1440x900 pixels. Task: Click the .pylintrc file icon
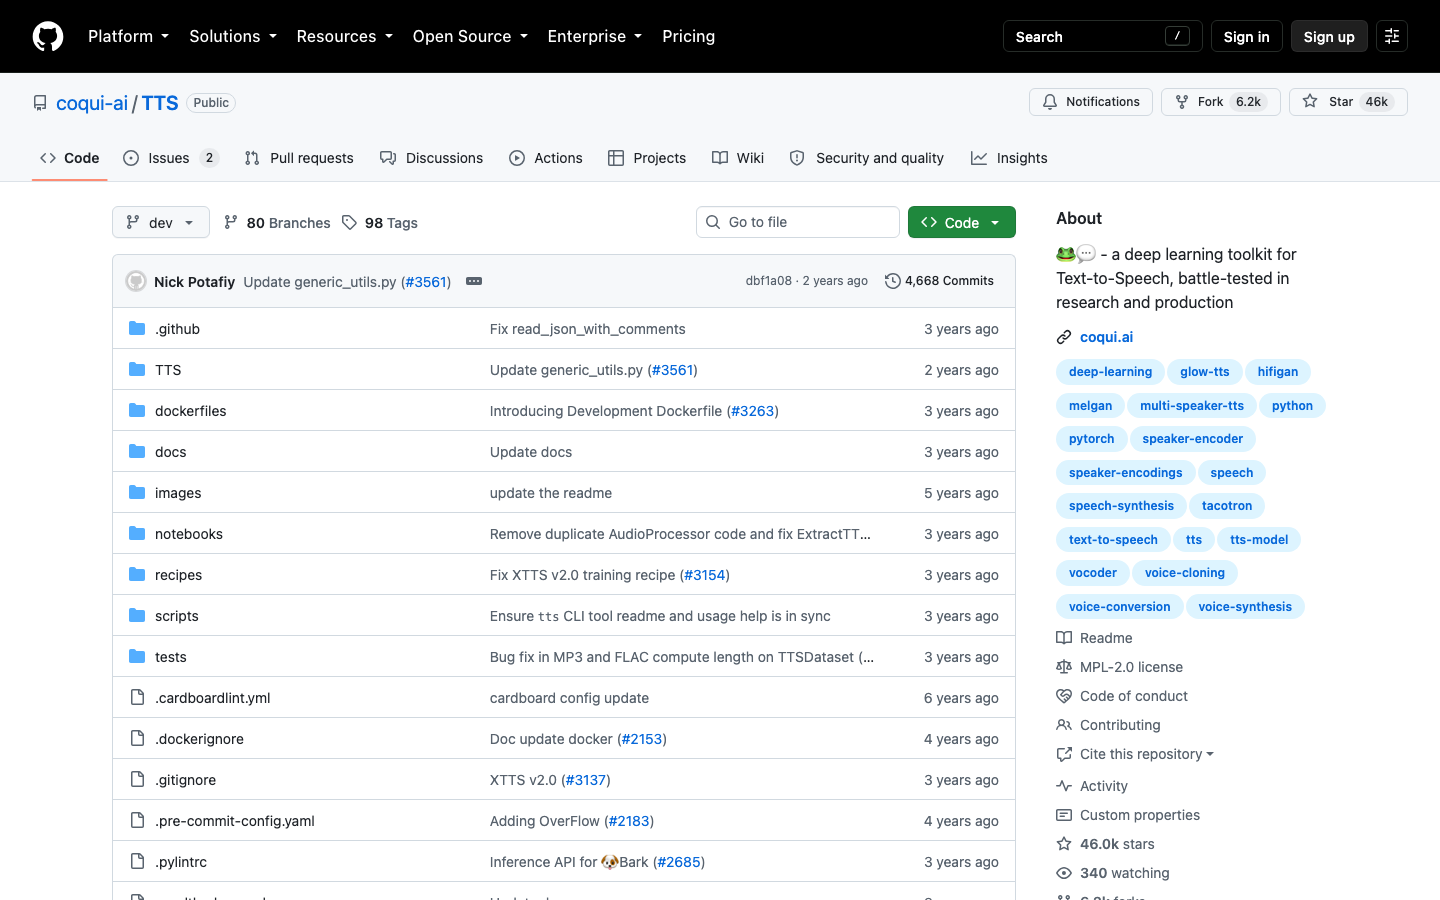point(137,861)
